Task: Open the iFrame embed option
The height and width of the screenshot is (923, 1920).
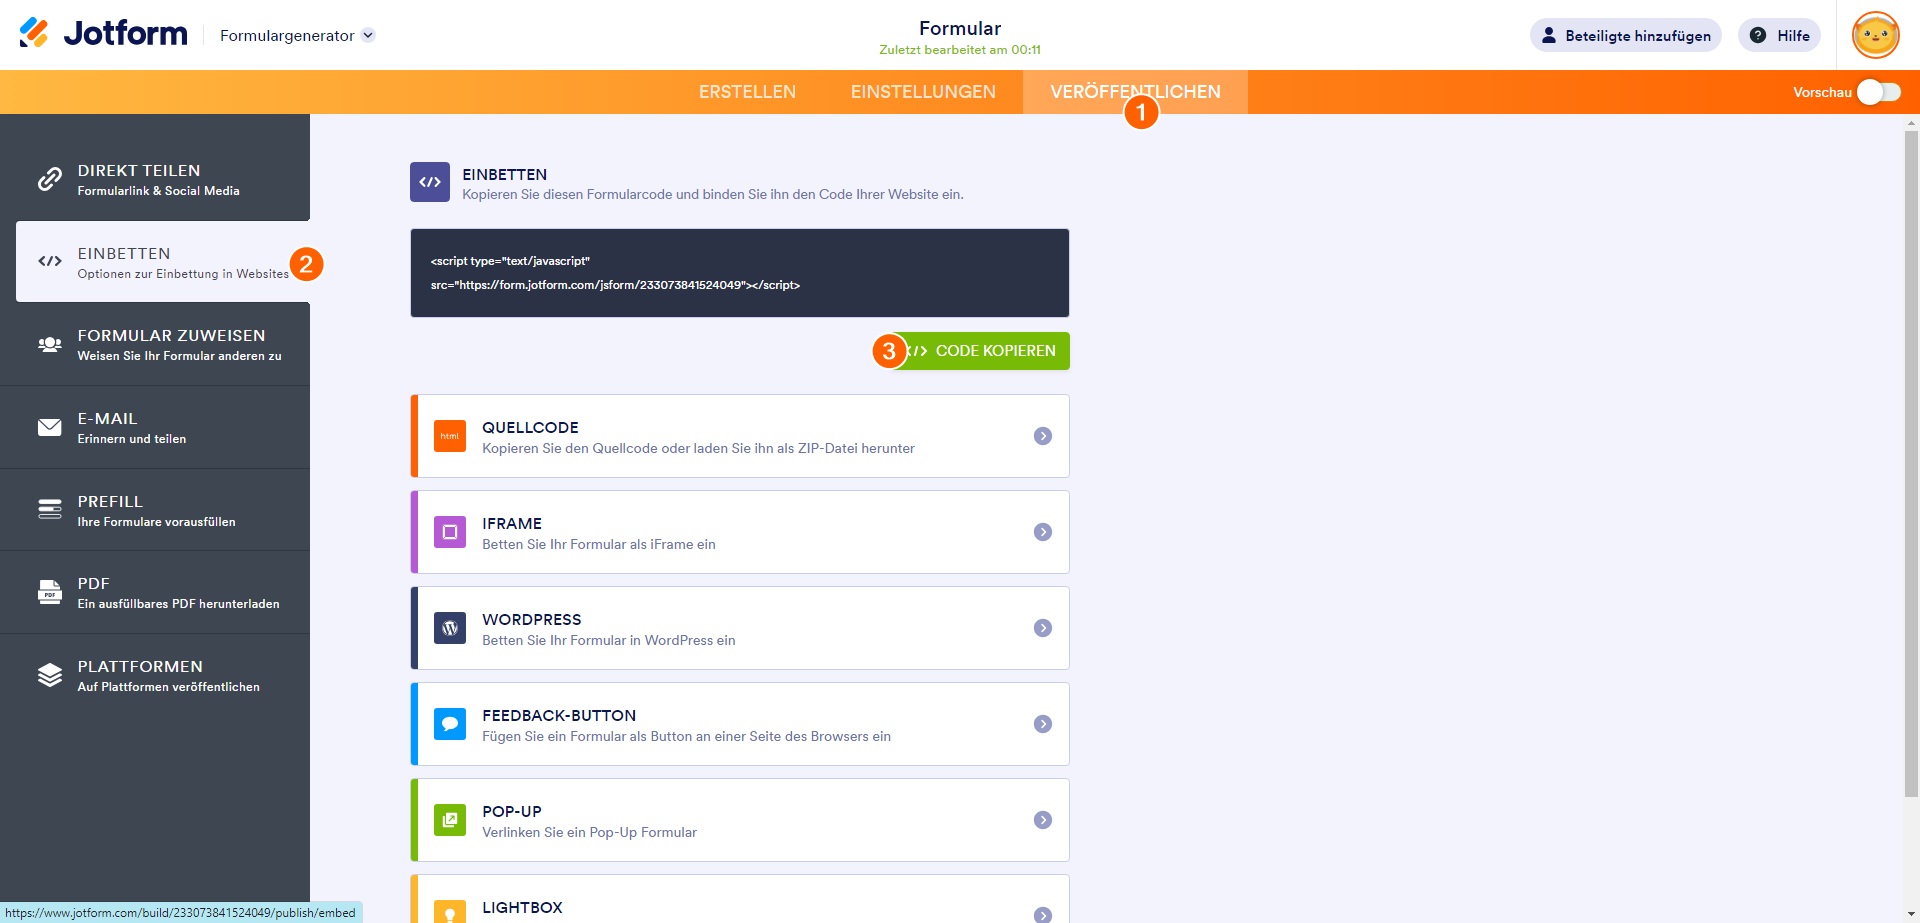Action: [740, 532]
